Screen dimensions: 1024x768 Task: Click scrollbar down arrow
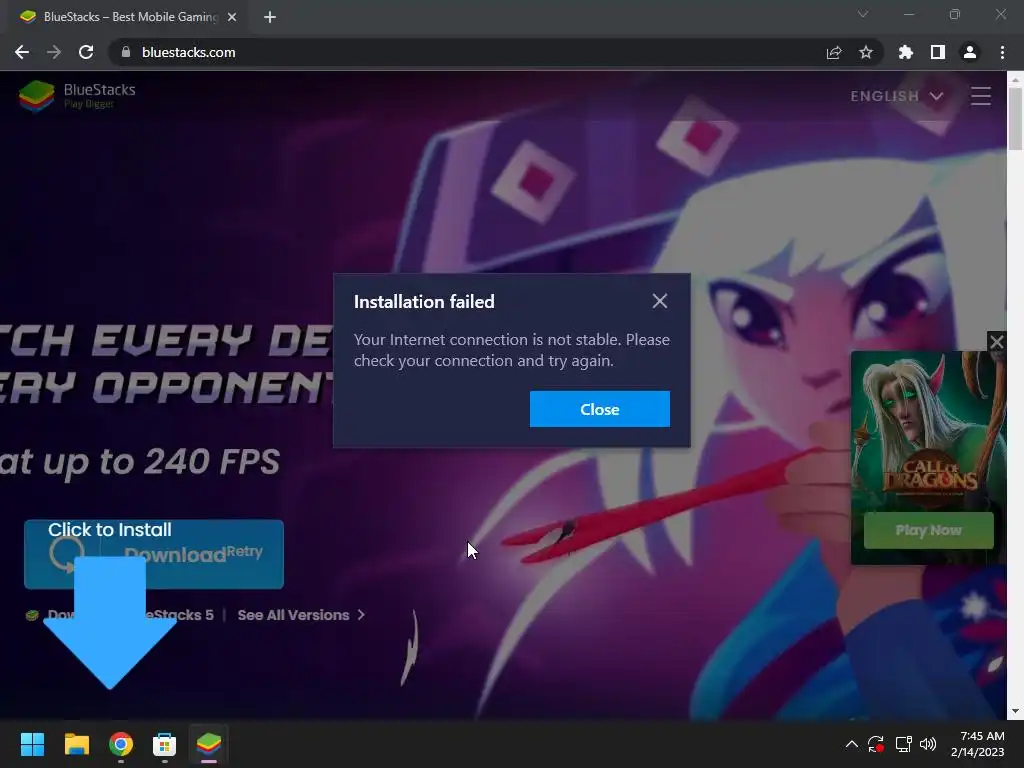point(1016,711)
